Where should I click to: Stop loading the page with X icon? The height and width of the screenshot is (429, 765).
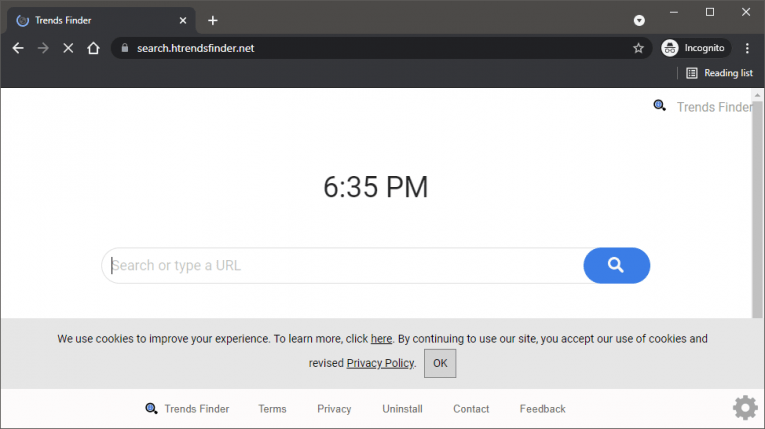tap(68, 48)
